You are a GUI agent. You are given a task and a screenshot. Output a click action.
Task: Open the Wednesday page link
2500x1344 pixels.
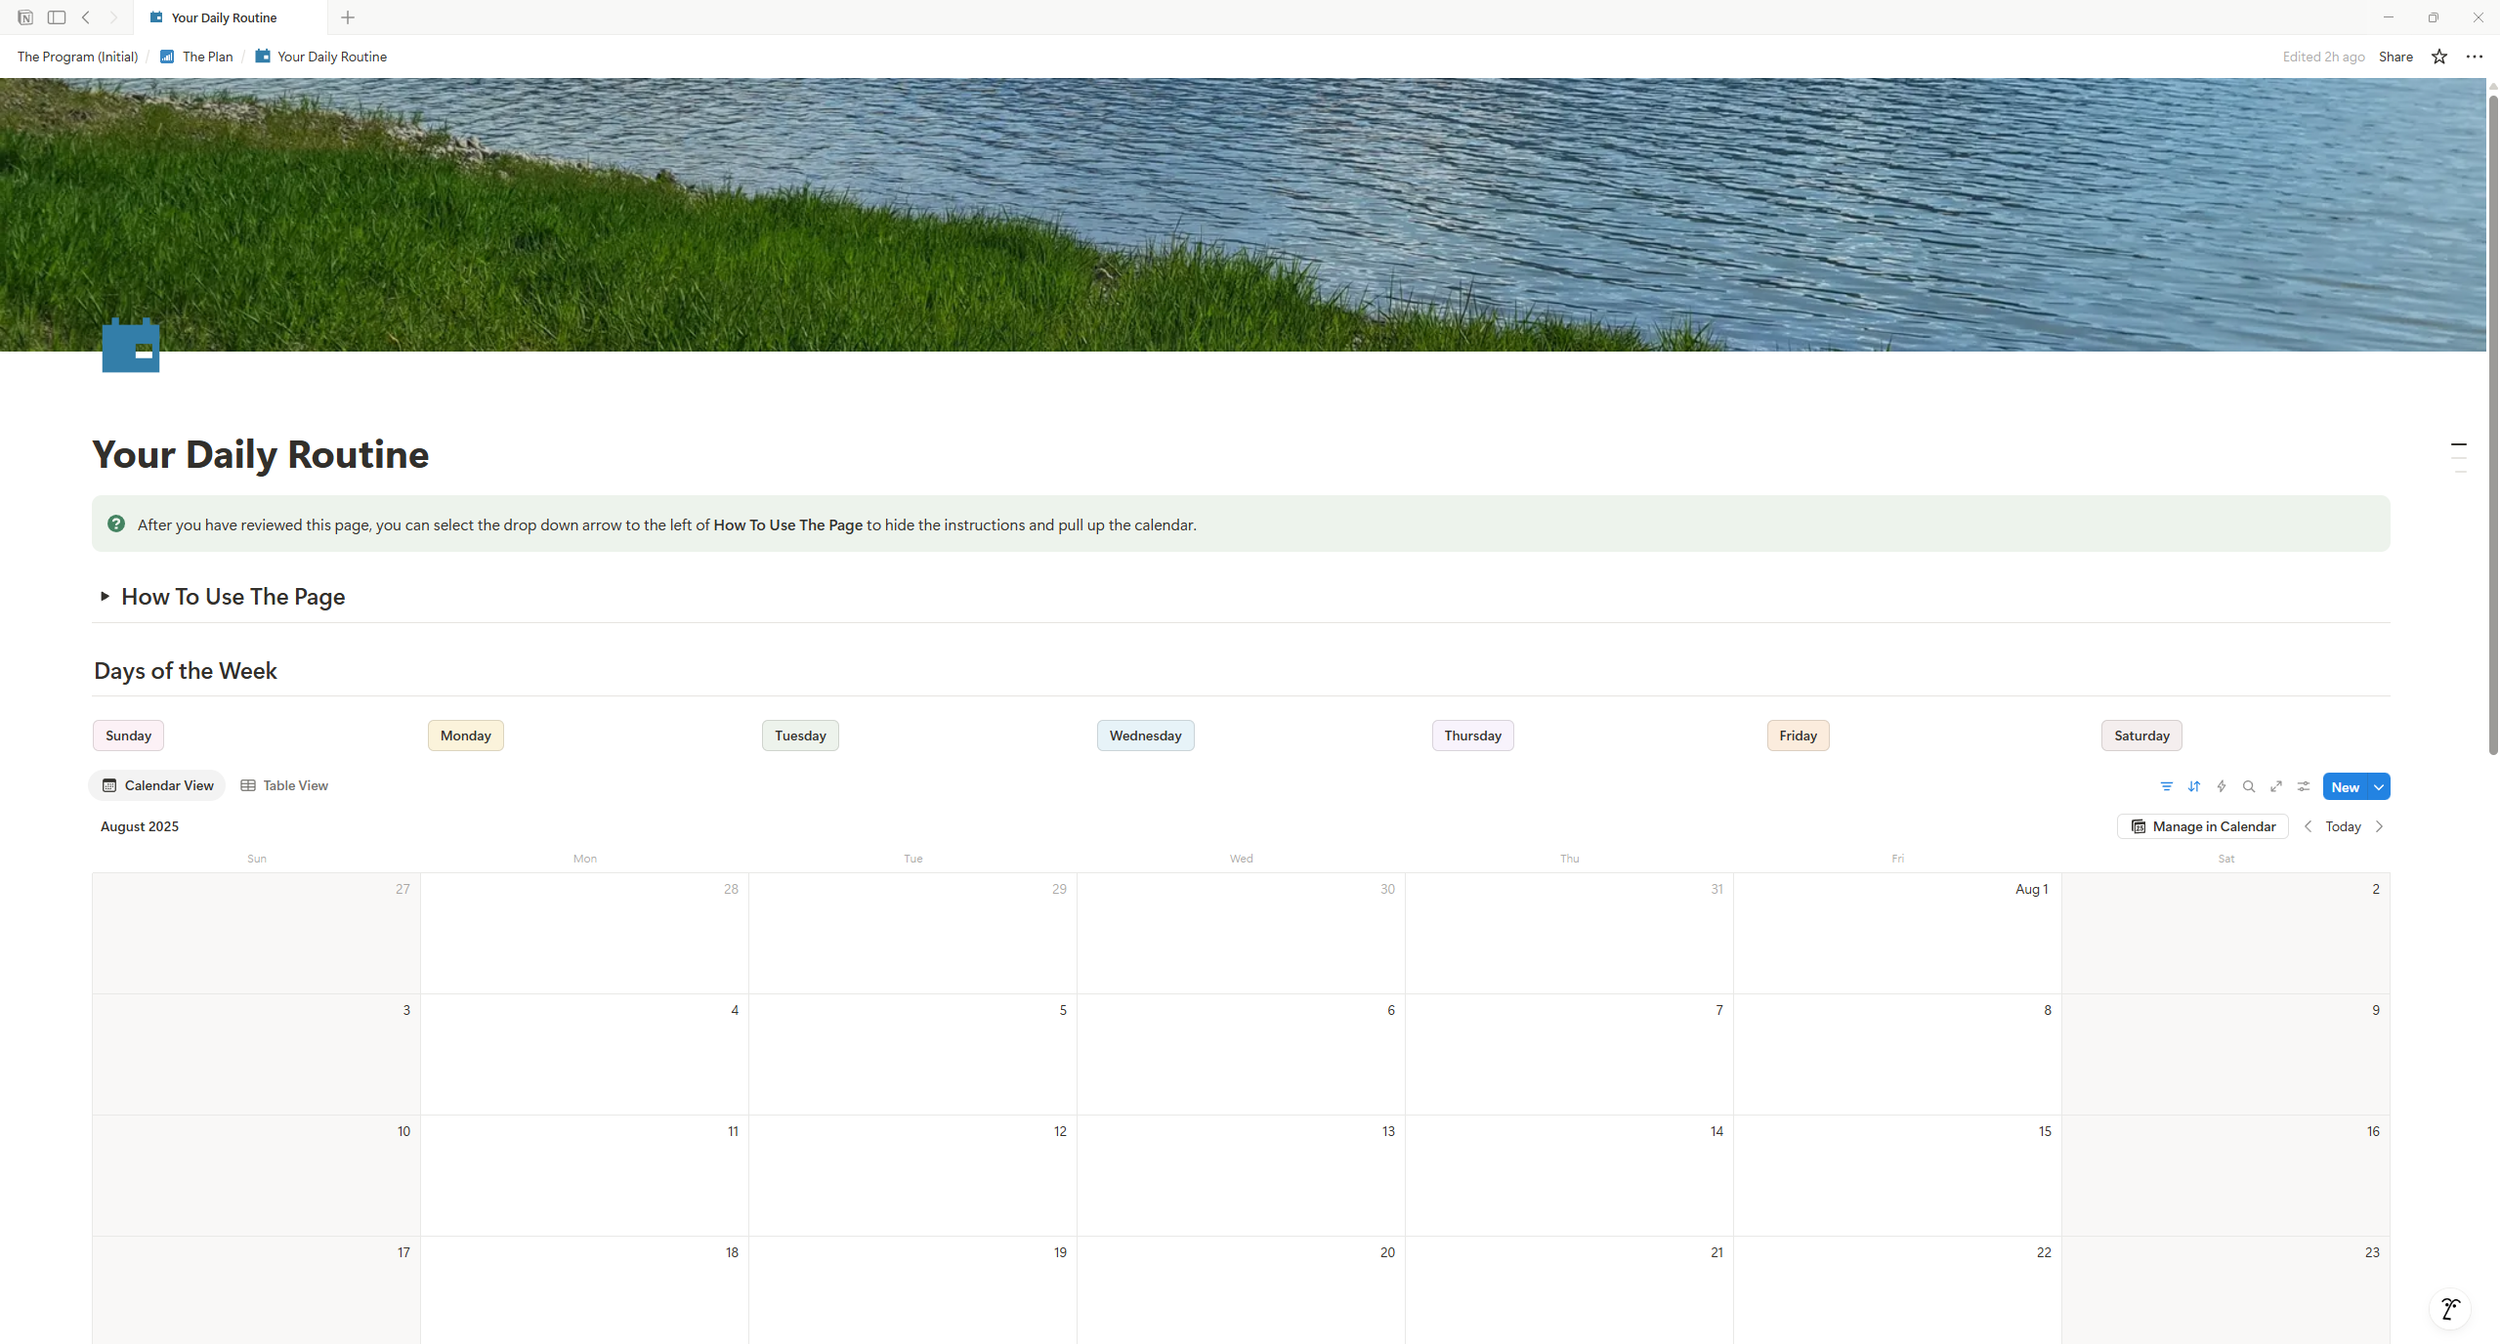point(1144,735)
